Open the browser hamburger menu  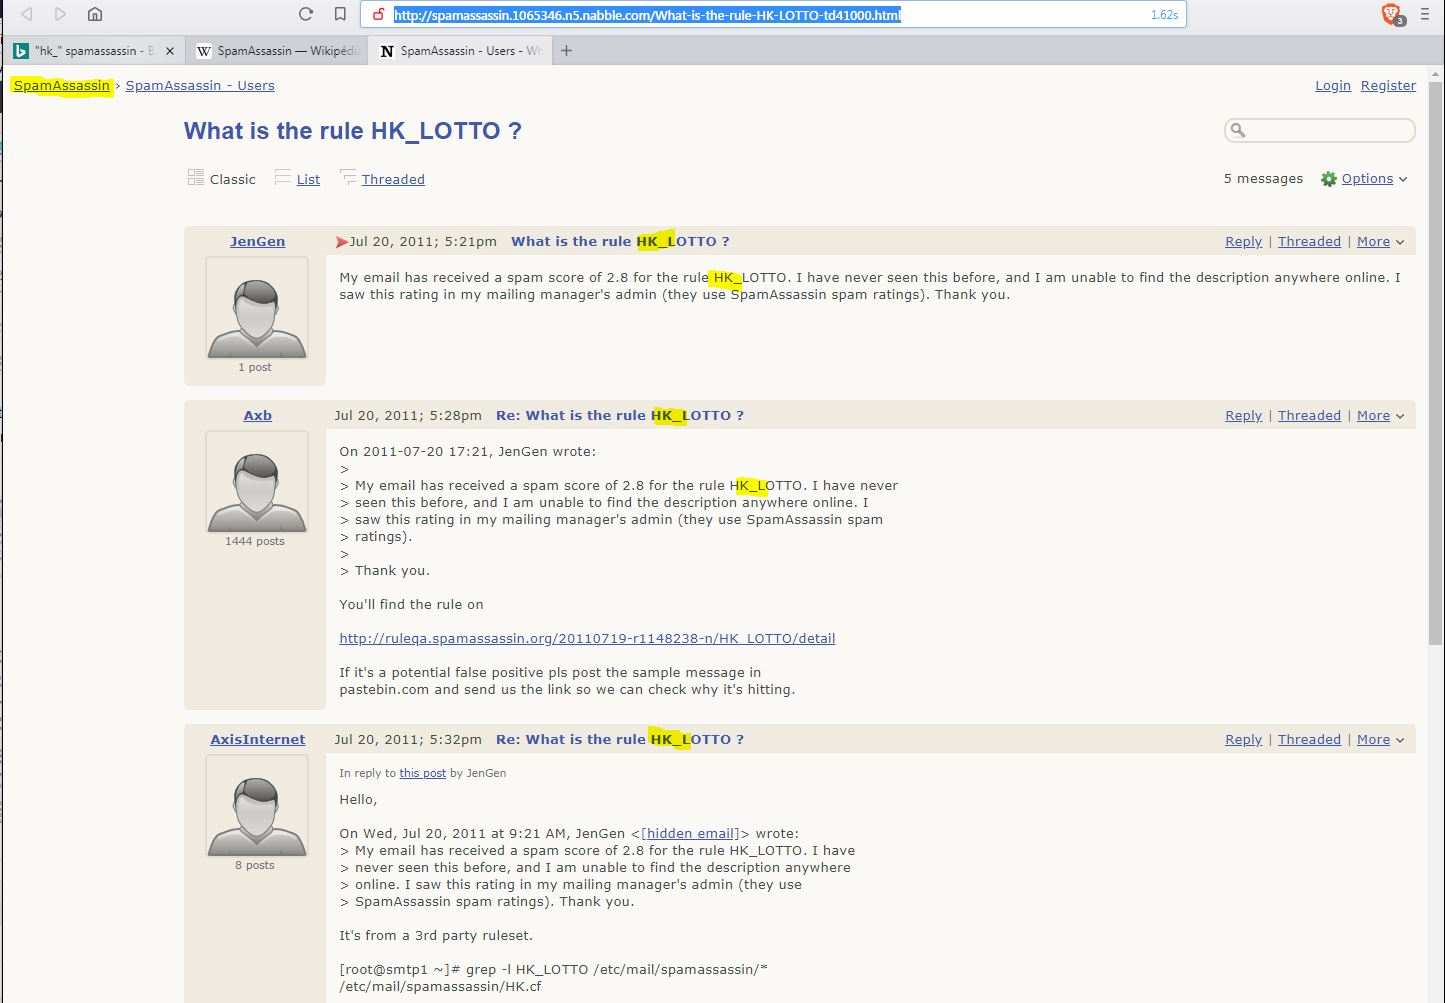pos(1425,14)
